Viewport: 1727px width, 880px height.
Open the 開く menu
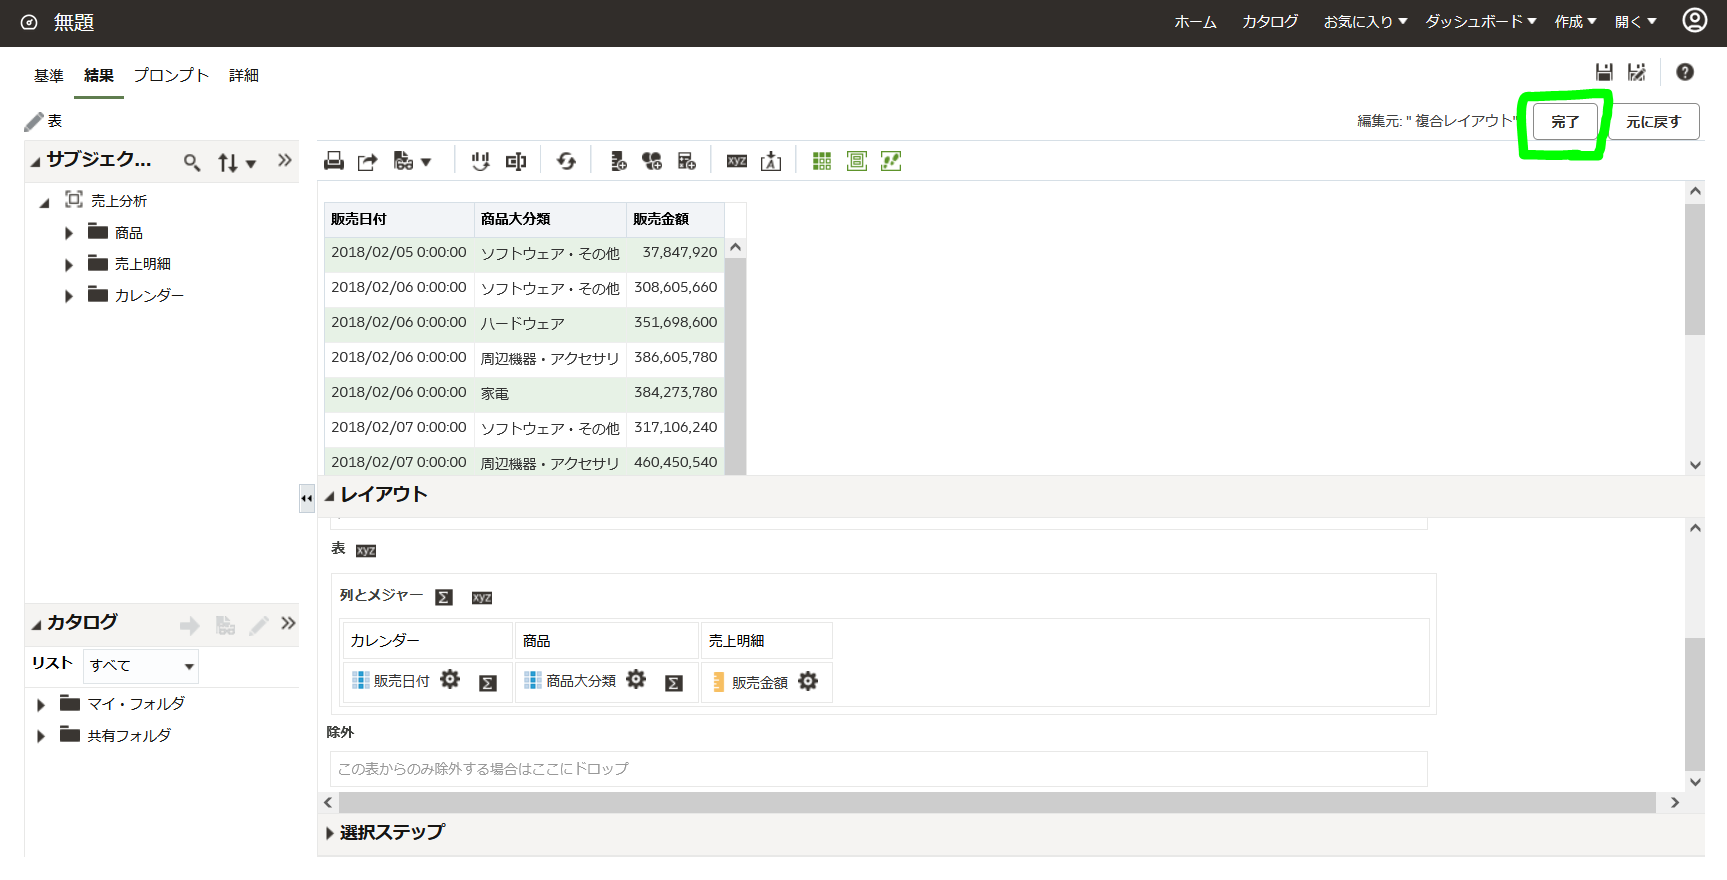coord(1635,21)
